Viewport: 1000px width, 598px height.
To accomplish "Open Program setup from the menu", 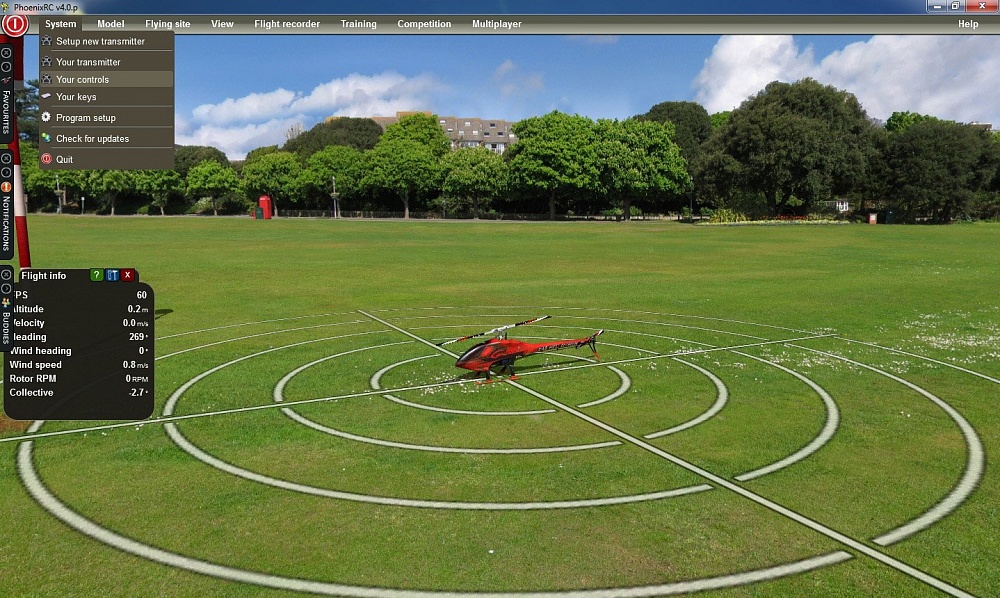I will pos(85,118).
